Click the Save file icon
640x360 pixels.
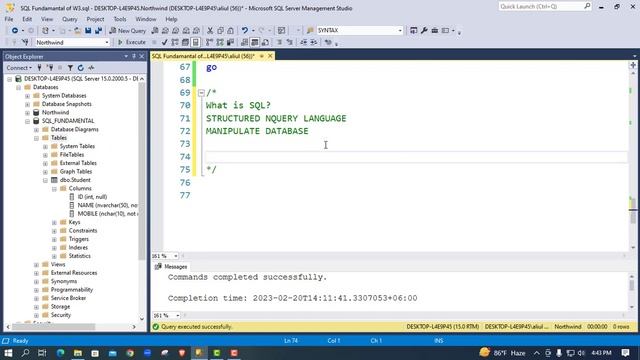88,31
